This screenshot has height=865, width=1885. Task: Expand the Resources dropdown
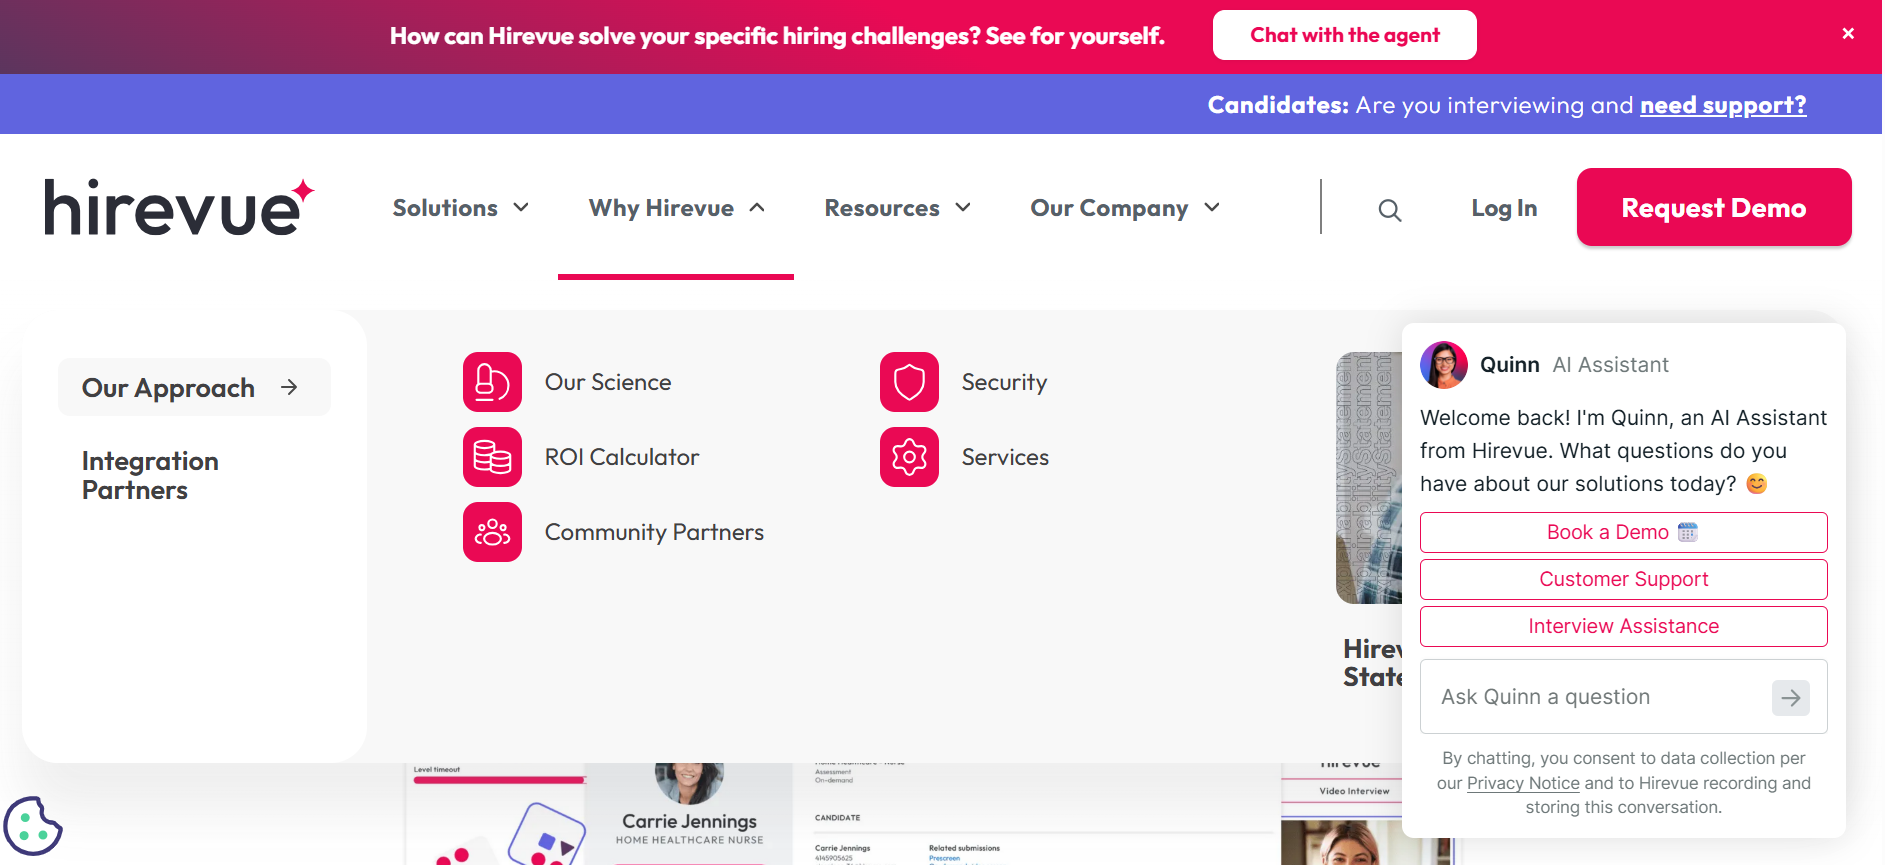897,208
